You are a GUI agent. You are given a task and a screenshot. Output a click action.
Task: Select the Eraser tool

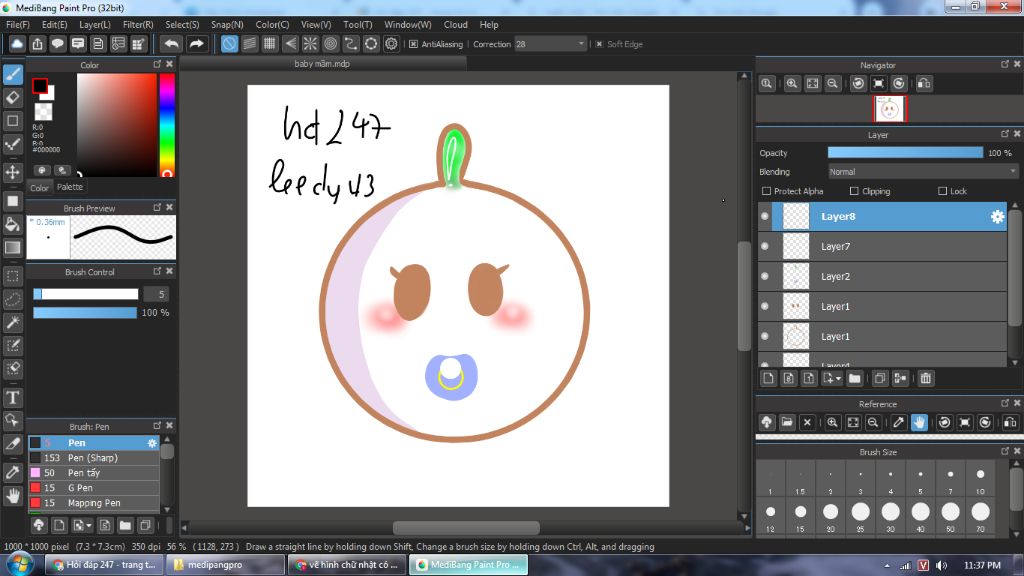point(12,98)
